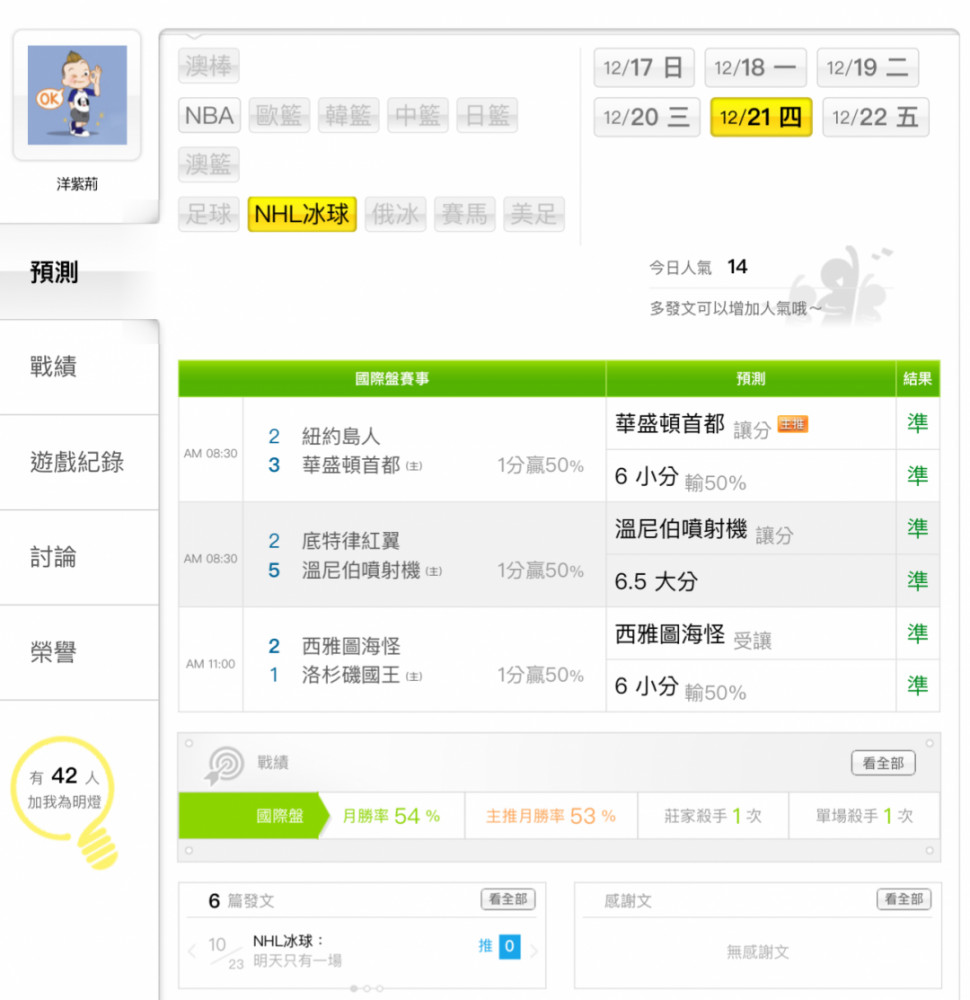Click 看全部 in 感謝文 panel
This screenshot has width=970, height=1000.
click(x=904, y=899)
